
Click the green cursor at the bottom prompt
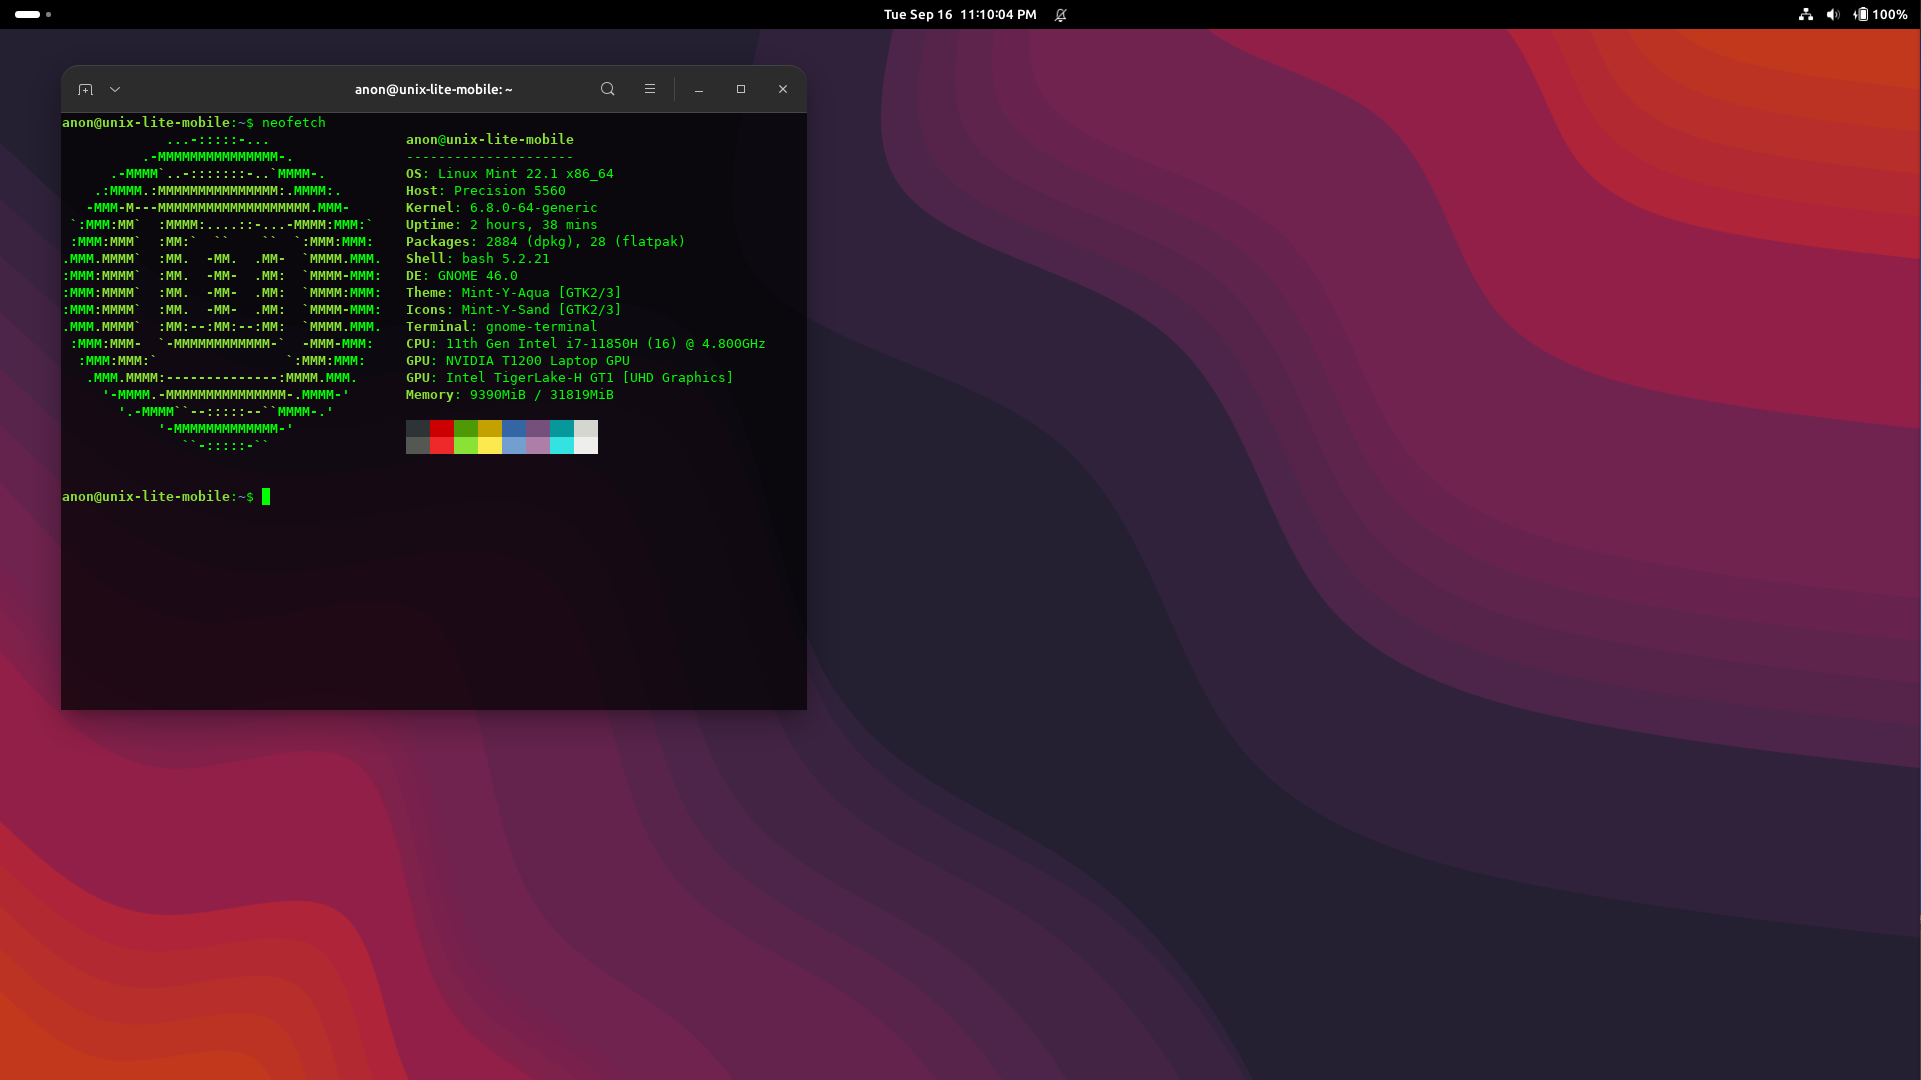pos(266,496)
